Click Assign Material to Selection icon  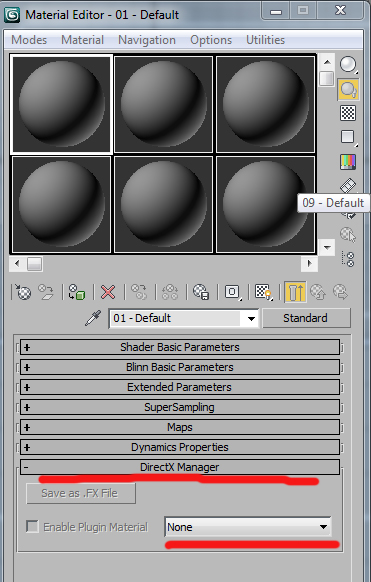[77, 292]
